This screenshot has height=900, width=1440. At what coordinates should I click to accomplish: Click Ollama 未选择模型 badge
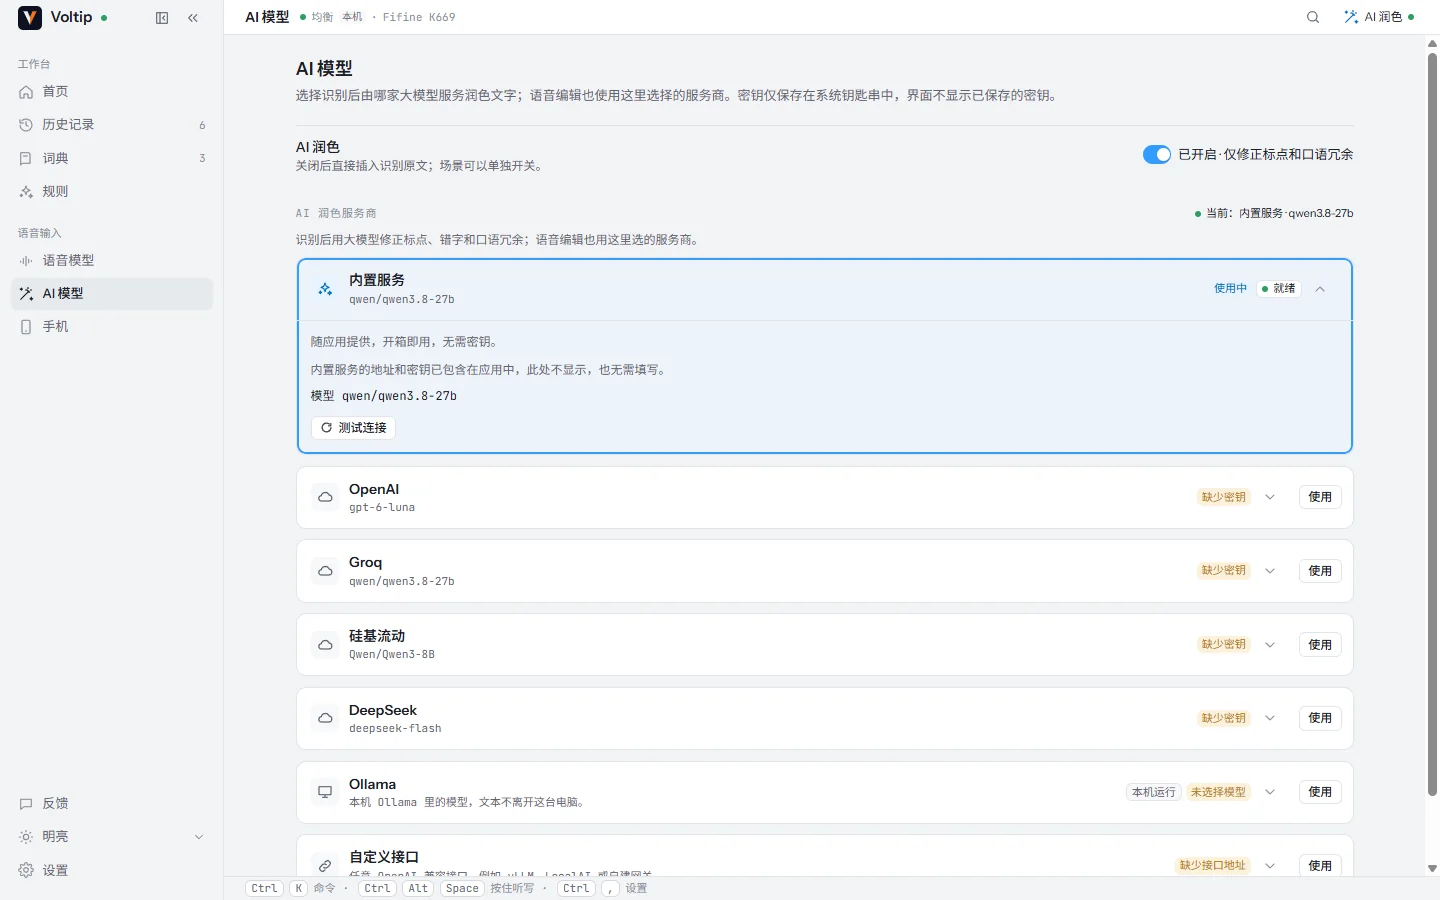click(1218, 792)
